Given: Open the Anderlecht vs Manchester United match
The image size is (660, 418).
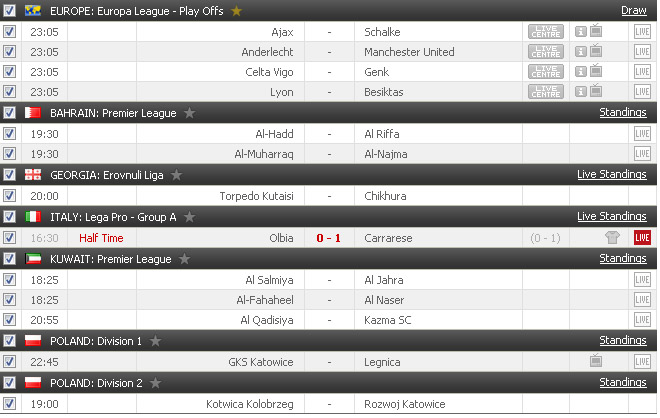Looking at the screenshot, I should tap(328, 52).
